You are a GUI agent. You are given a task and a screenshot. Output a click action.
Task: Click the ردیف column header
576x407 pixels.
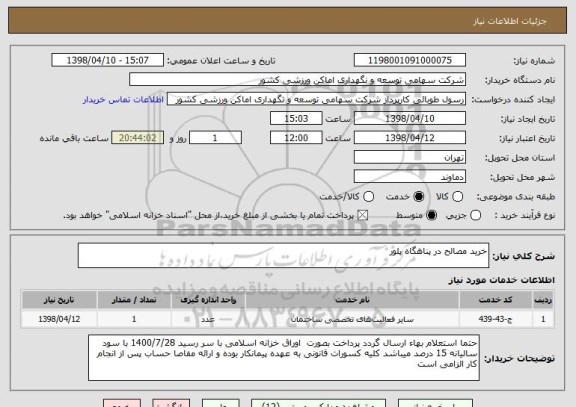[543, 300]
